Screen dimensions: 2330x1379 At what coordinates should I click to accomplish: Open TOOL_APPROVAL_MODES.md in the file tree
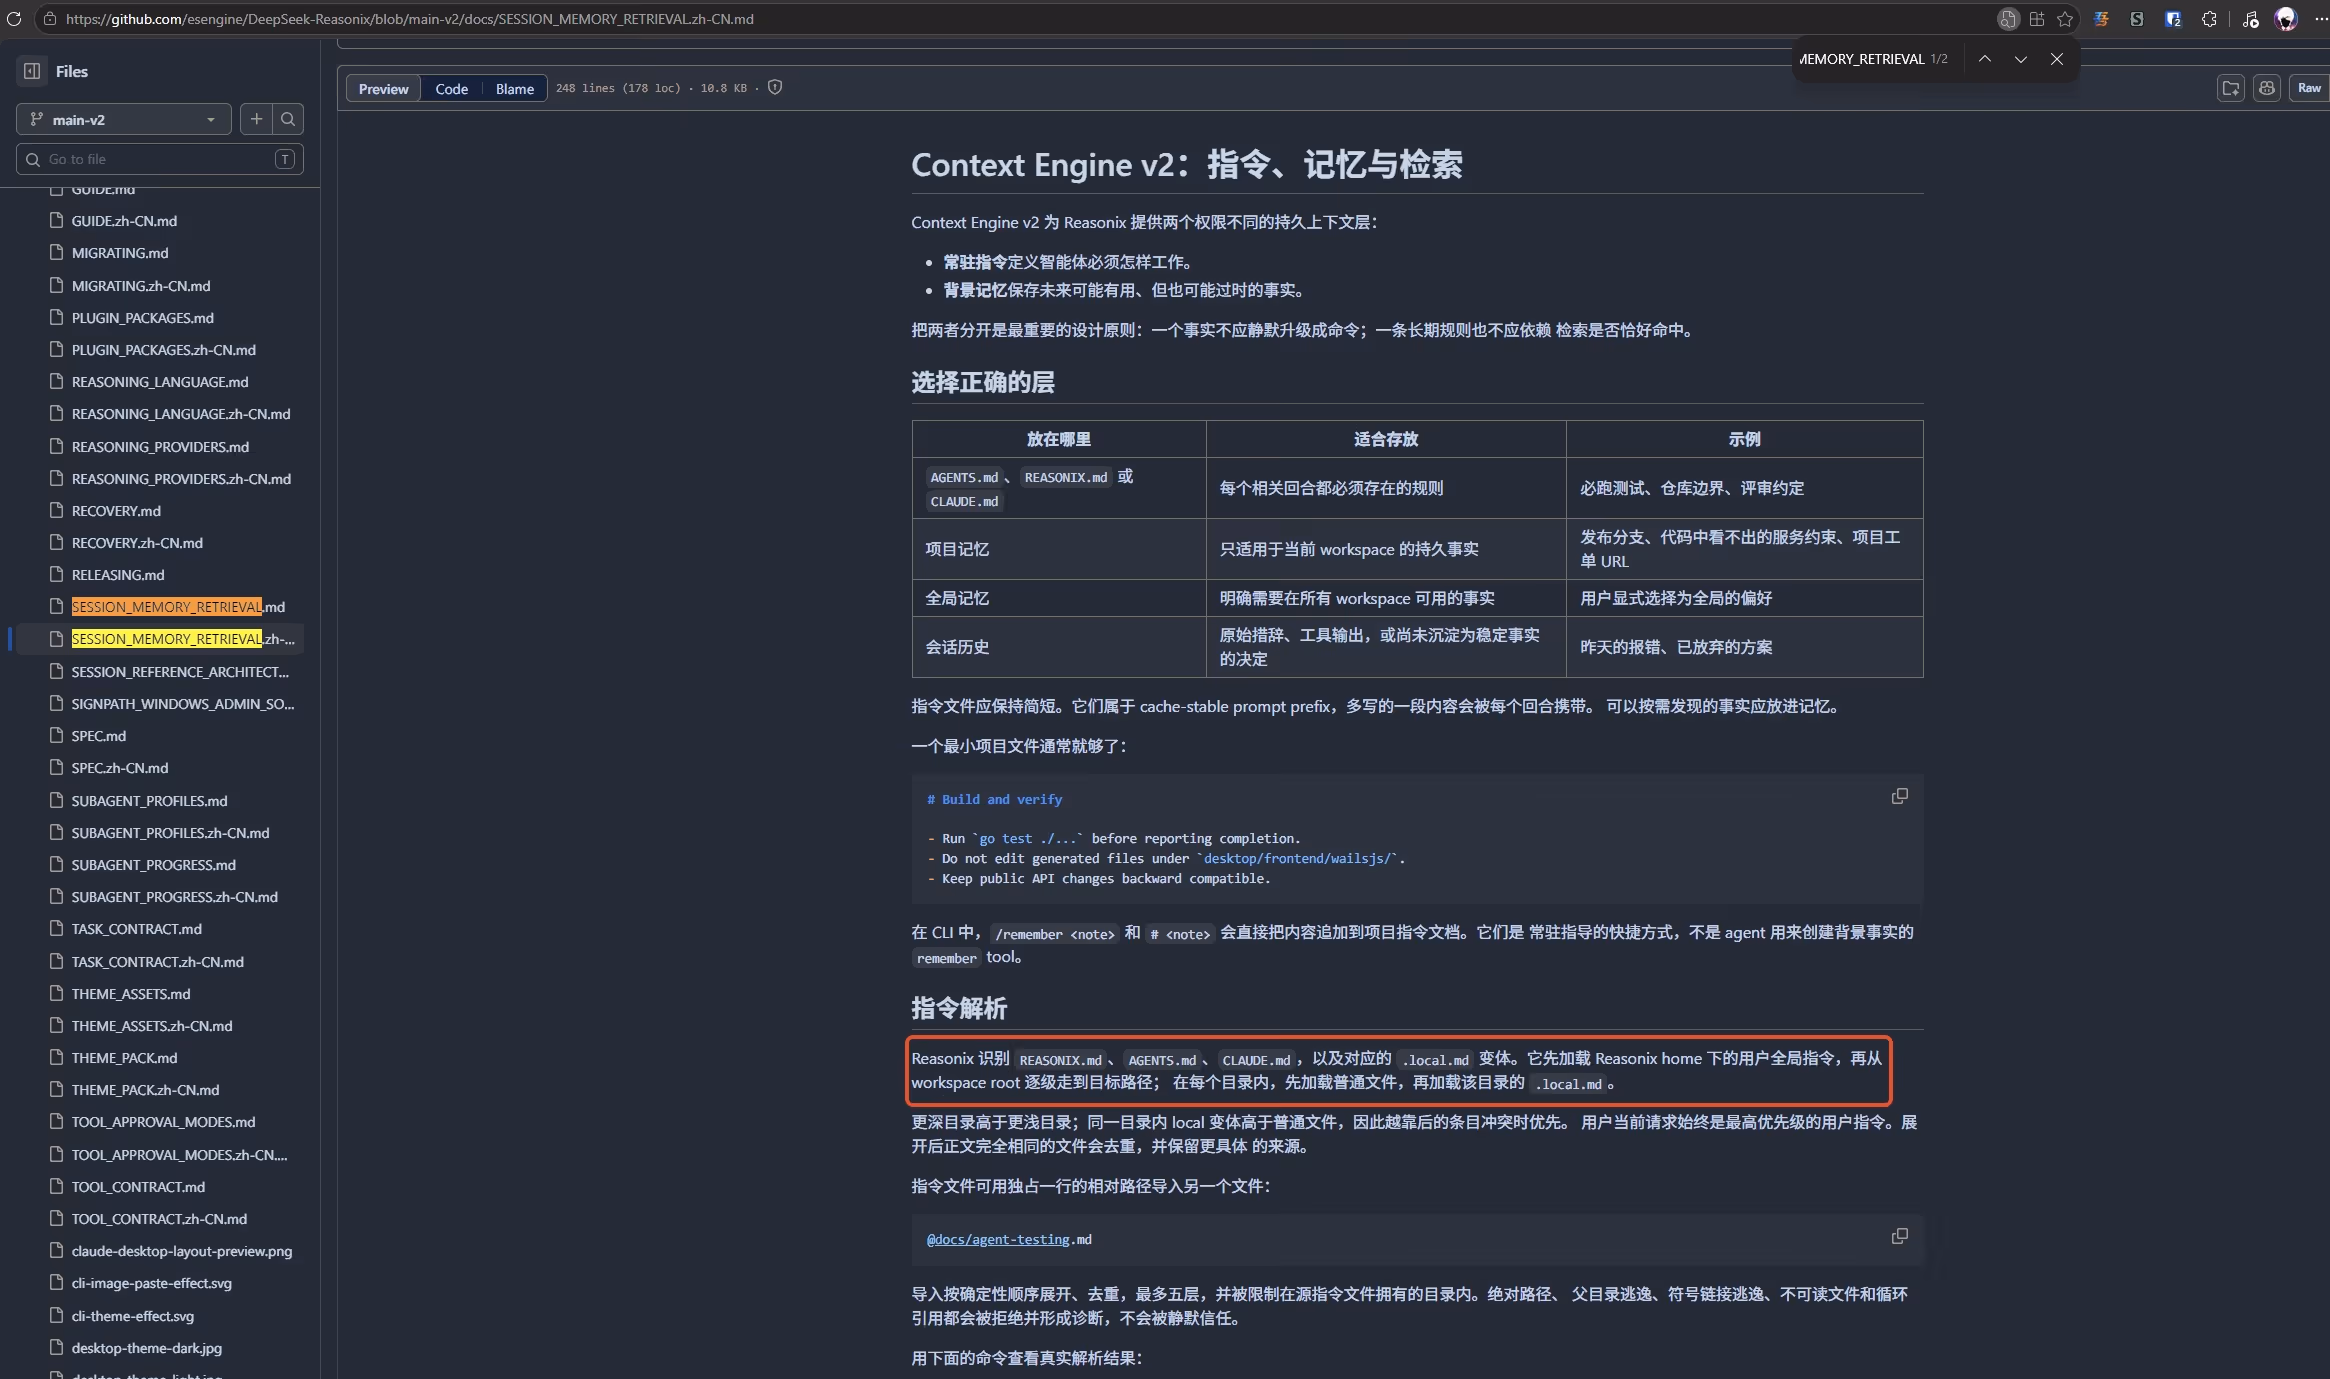163,1122
